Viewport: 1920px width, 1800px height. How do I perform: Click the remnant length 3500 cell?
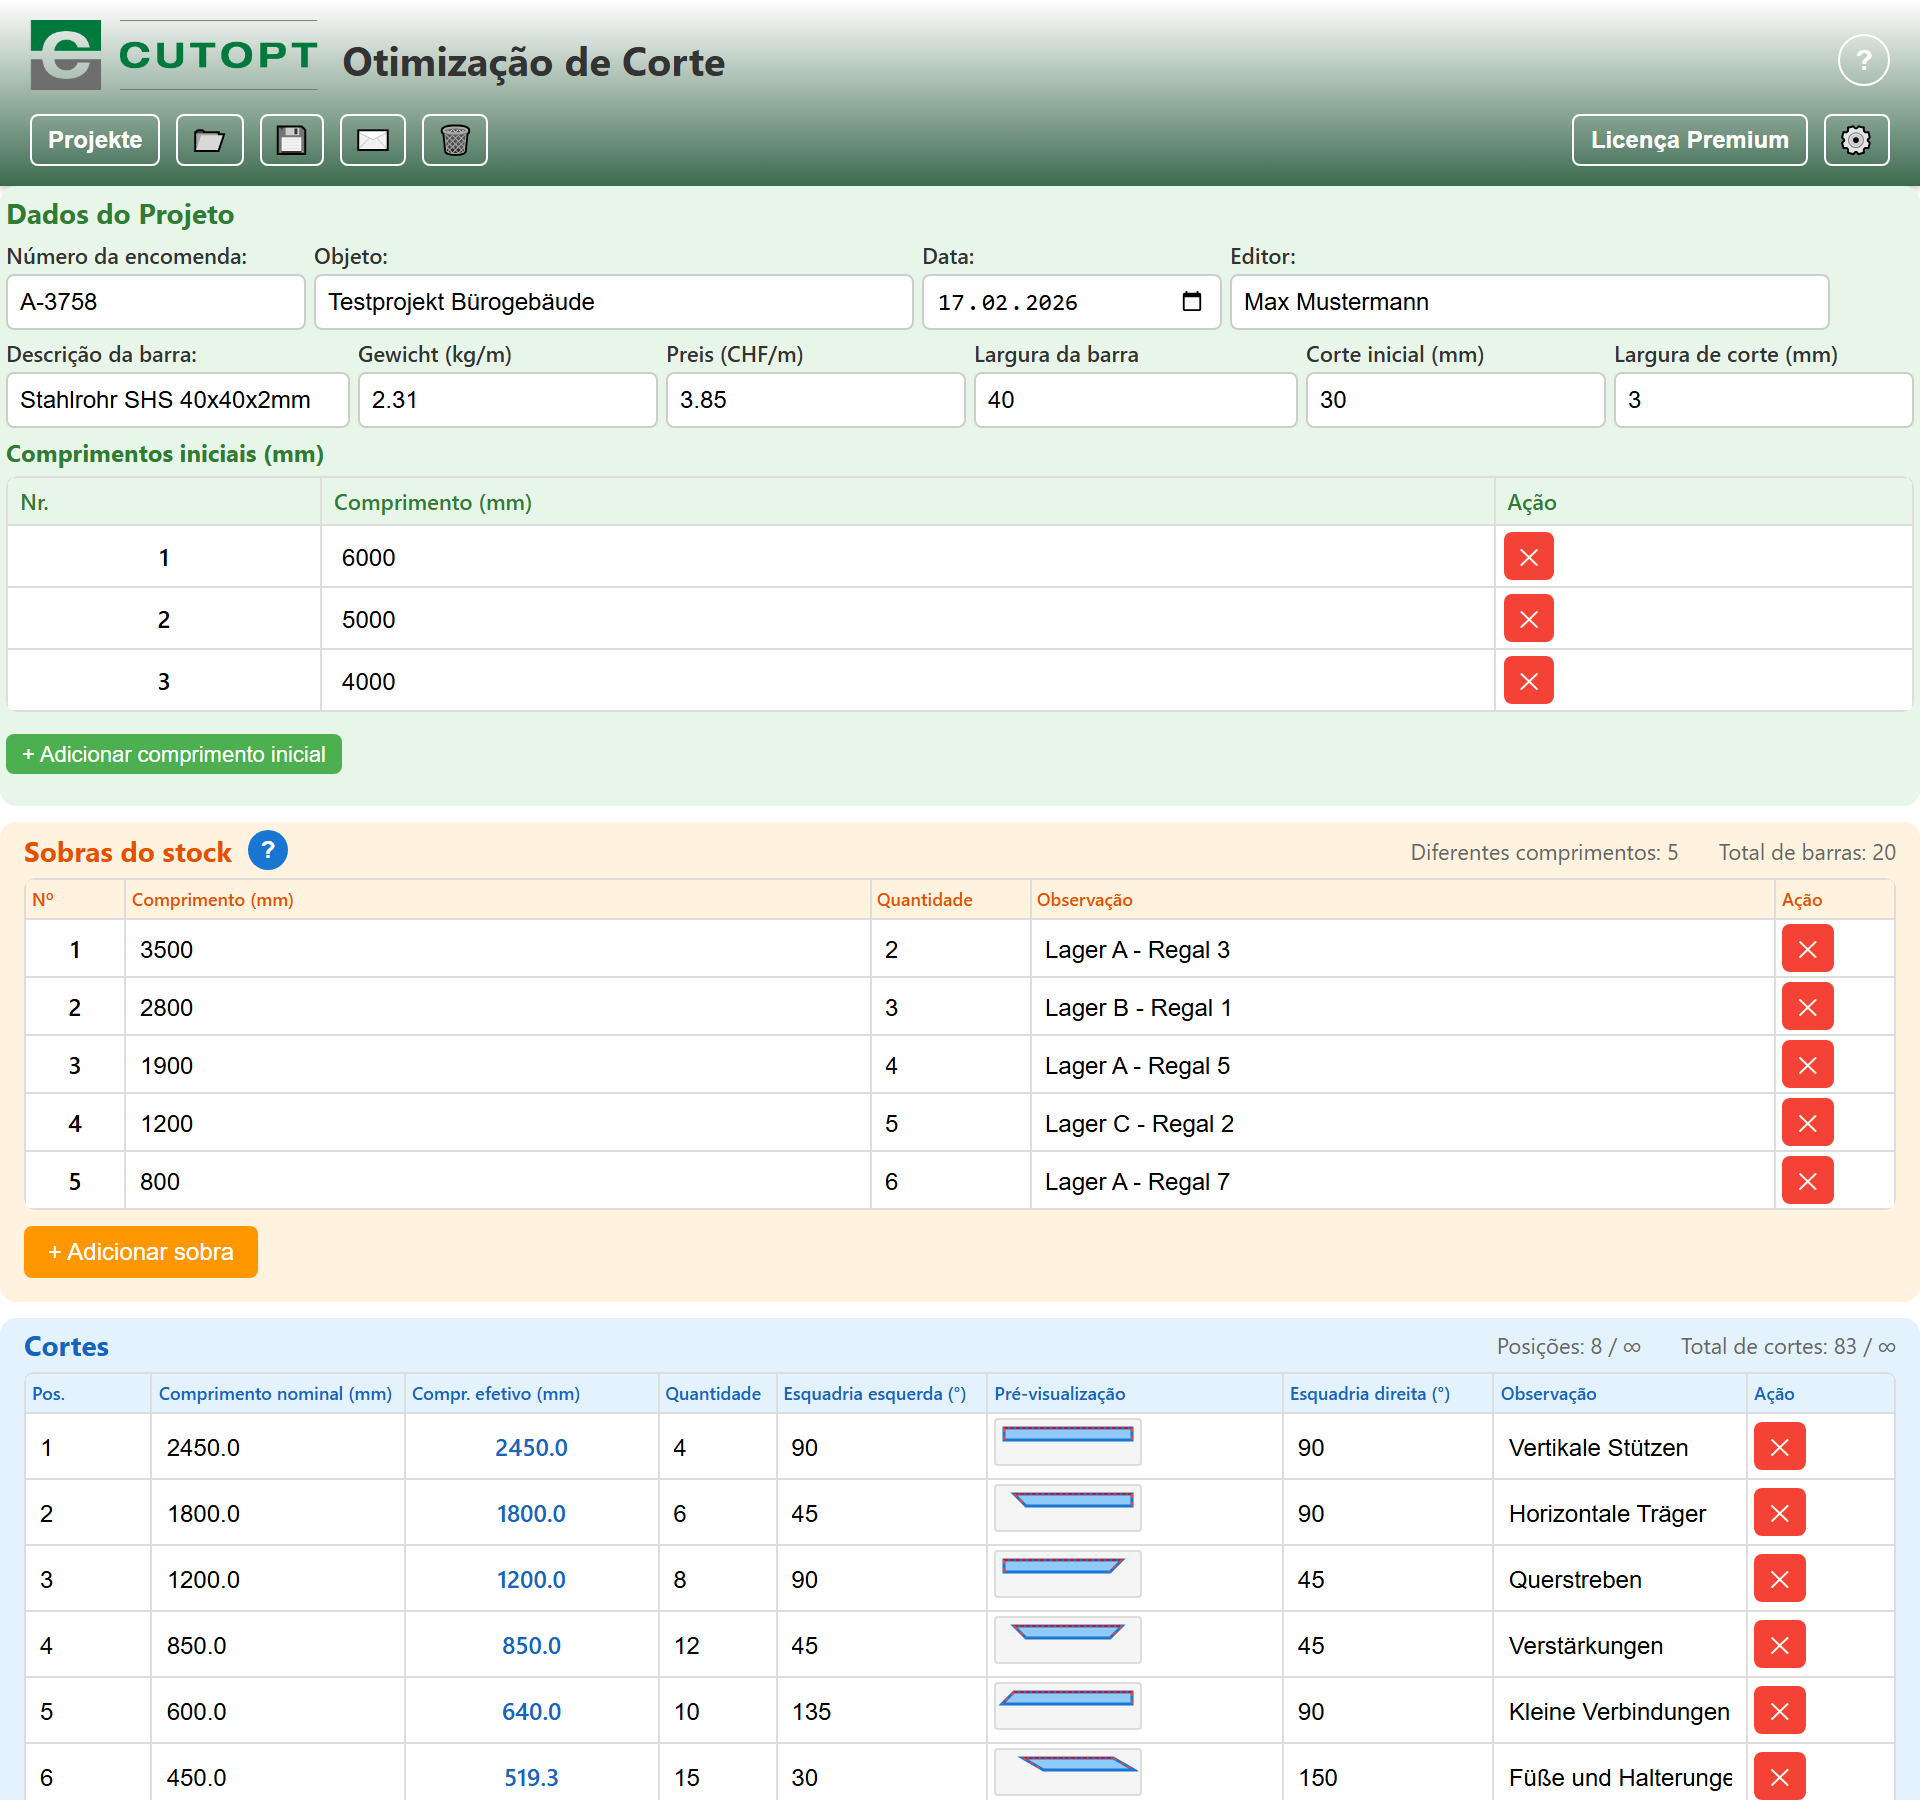click(498, 949)
